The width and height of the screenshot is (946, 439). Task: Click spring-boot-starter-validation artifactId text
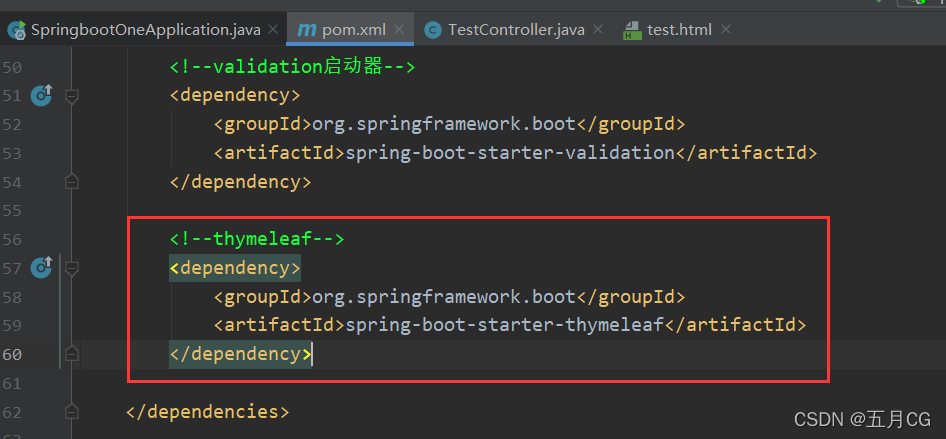[x=510, y=153]
